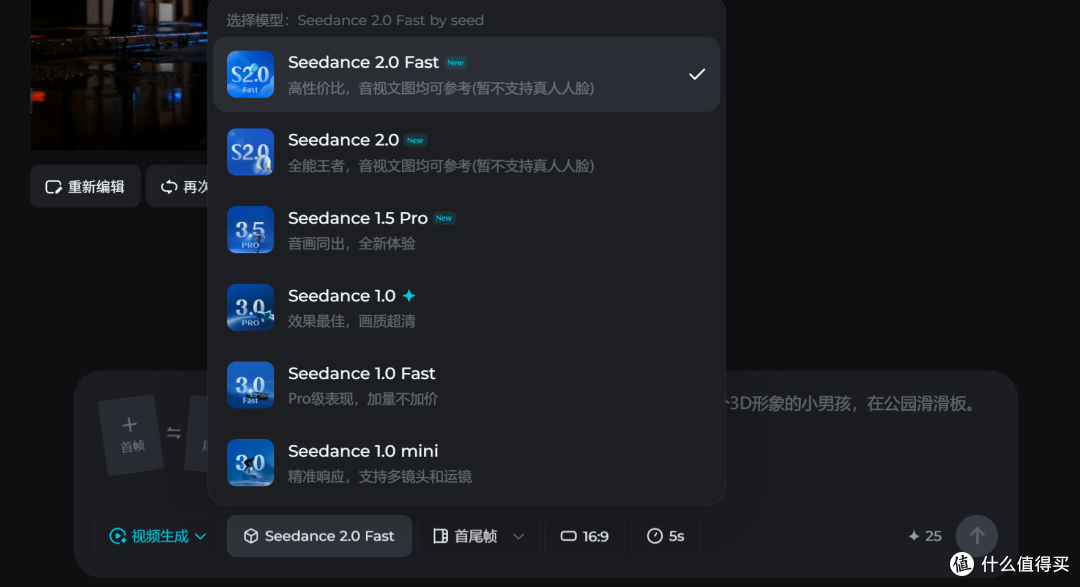Image resolution: width=1080 pixels, height=587 pixels.
Task: Click the swap frames arrows icon
Action: point(174,433)
